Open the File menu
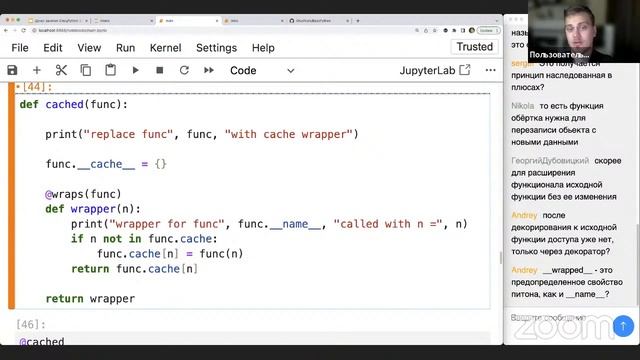The height and width of the screenshot is (360, 640). click(x=20, y=48)
